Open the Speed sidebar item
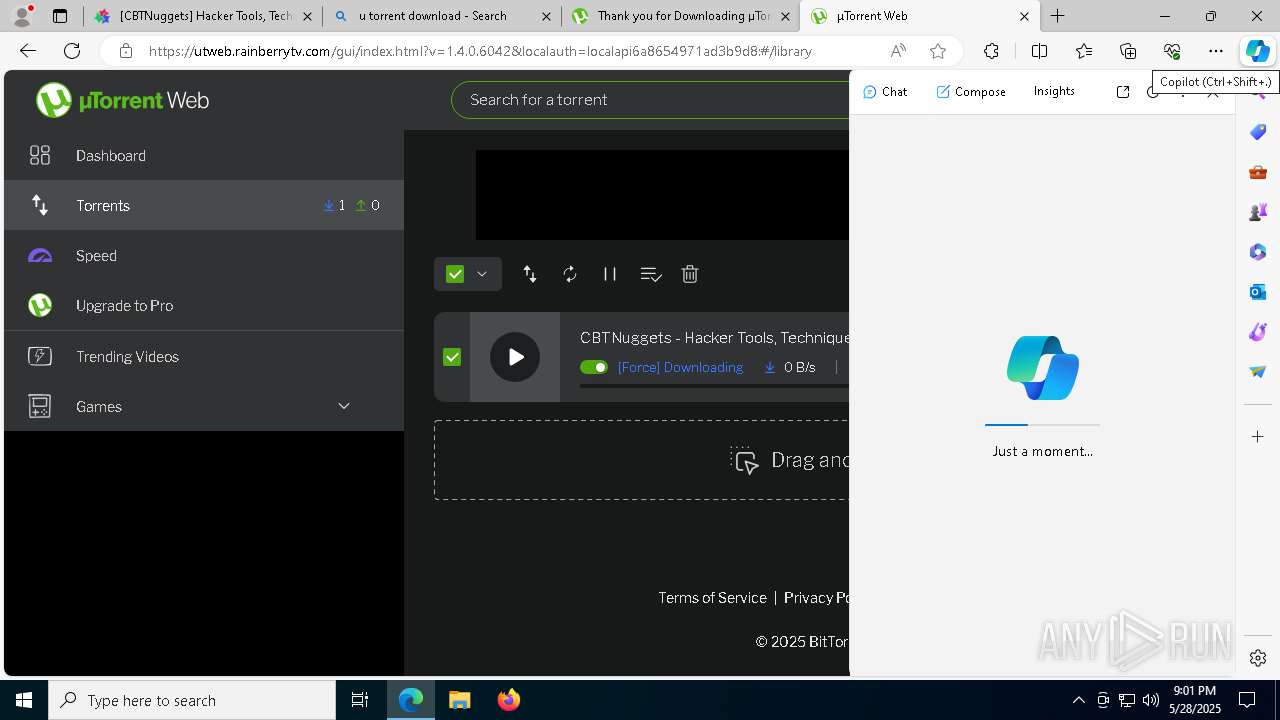This screenshot has height=720, width=1280. pos(204,255)
